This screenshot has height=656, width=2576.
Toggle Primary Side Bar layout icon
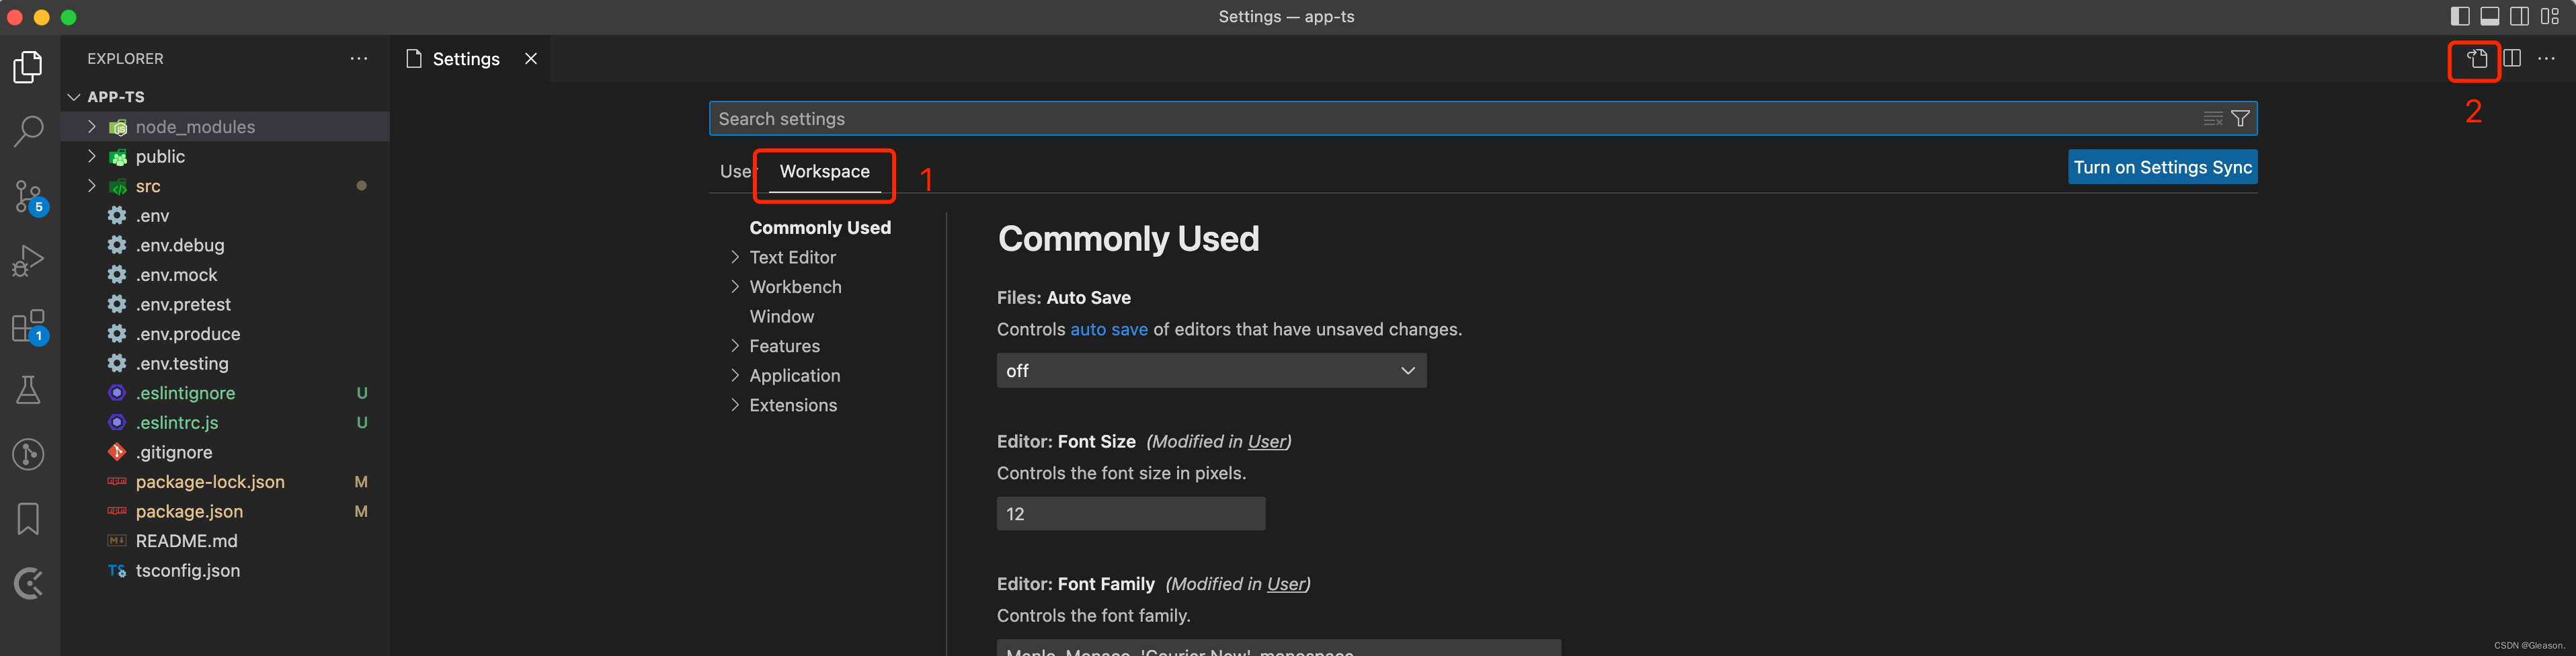click(x=2460, y=16)
